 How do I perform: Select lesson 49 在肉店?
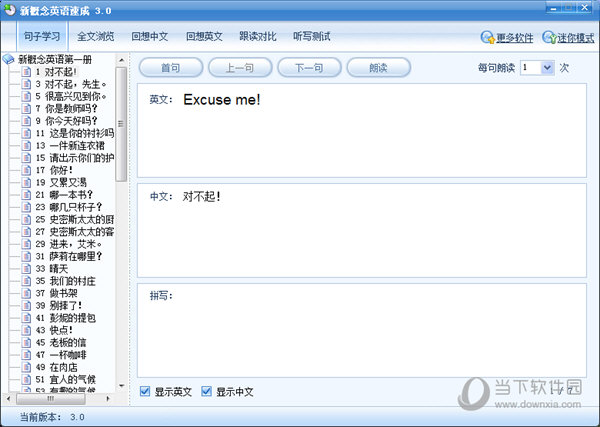click(x=56, y=367)
